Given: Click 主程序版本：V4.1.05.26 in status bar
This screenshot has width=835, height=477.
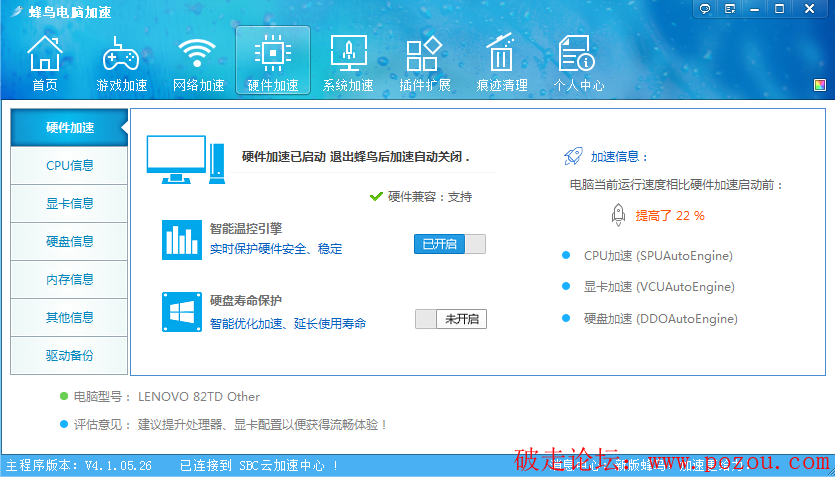Looking at the screenshot, I should pos(79,466).
